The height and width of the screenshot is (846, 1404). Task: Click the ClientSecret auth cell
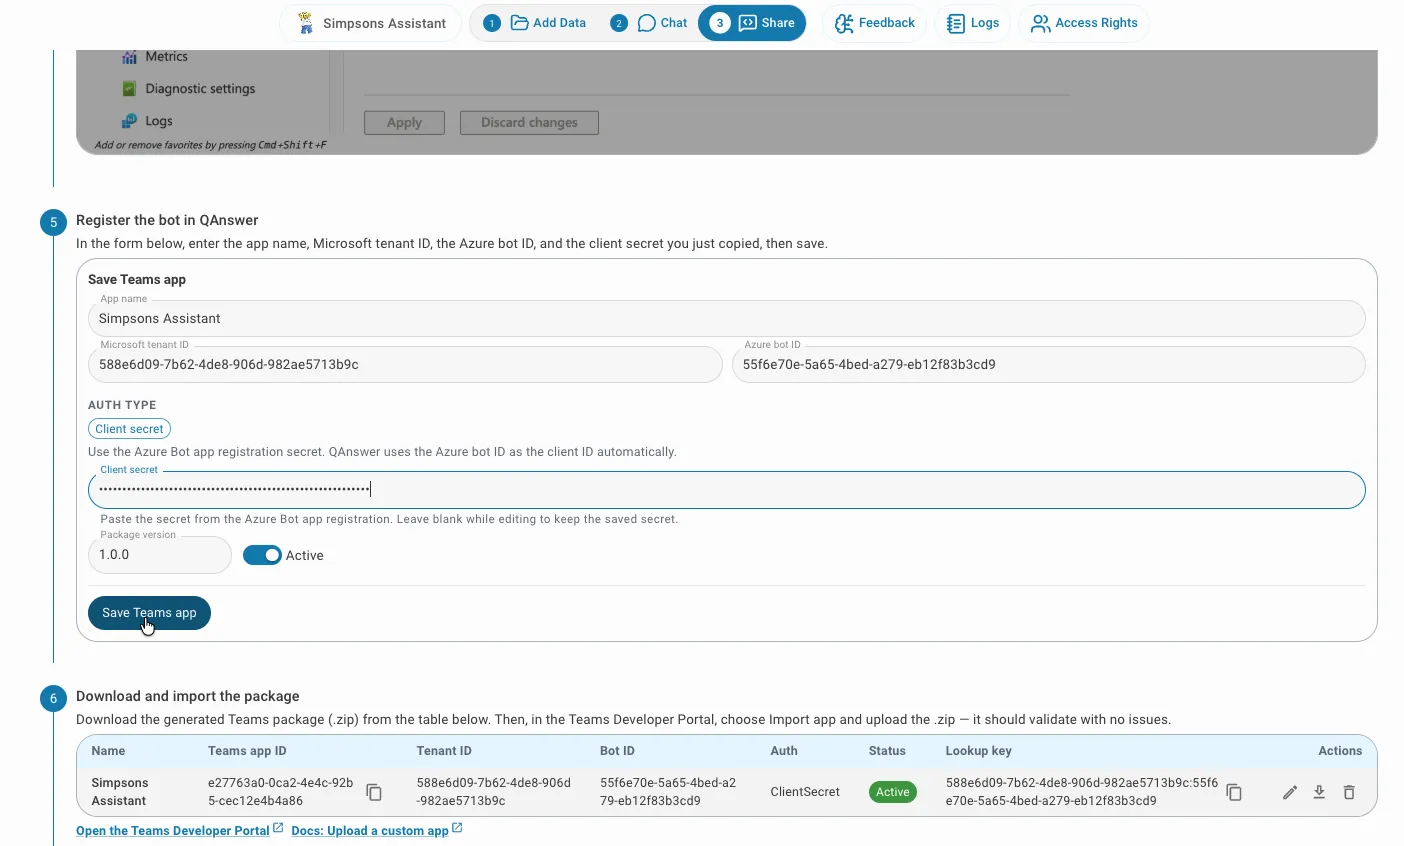(805, 792)
